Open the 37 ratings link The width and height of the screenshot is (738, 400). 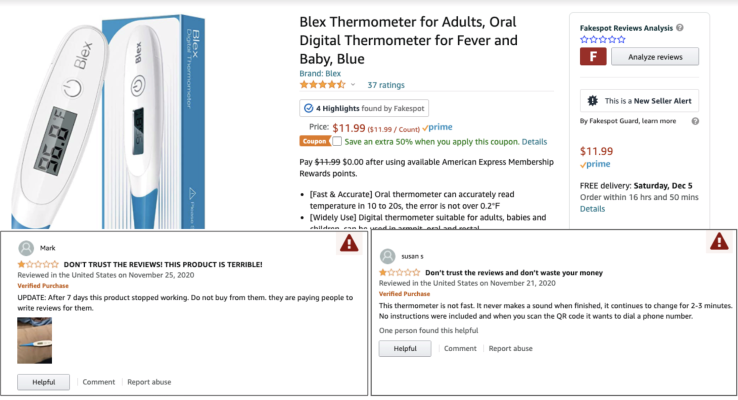(386, 85)
